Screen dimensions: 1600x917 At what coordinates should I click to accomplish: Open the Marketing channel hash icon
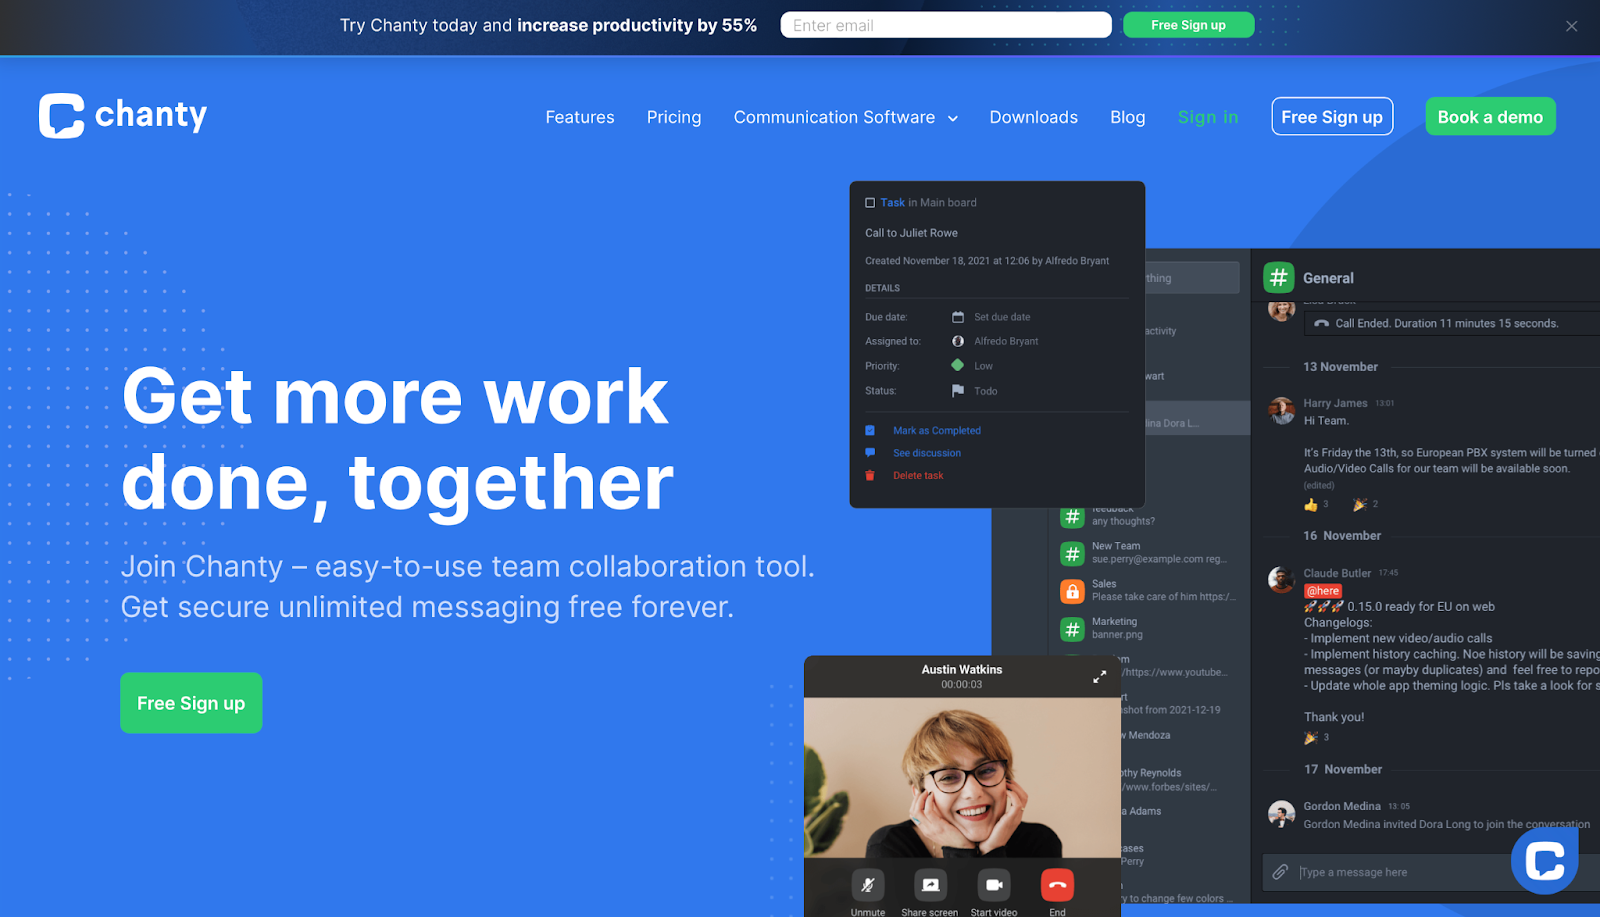(x=1072, y=629)
